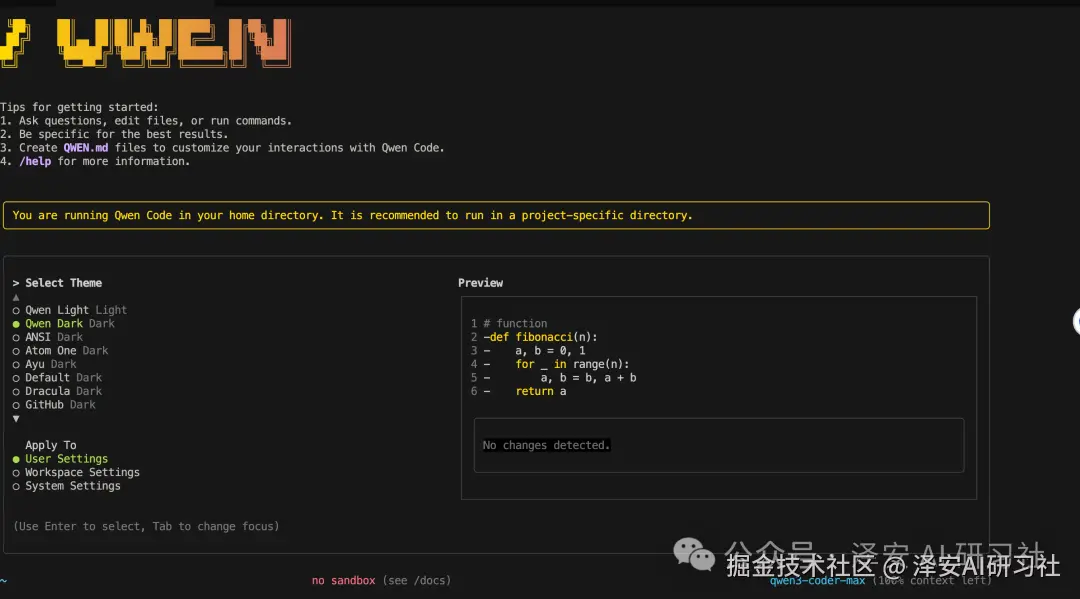Choose the Atom One Dark theme
1080x599 pixels.
(61, 350)
